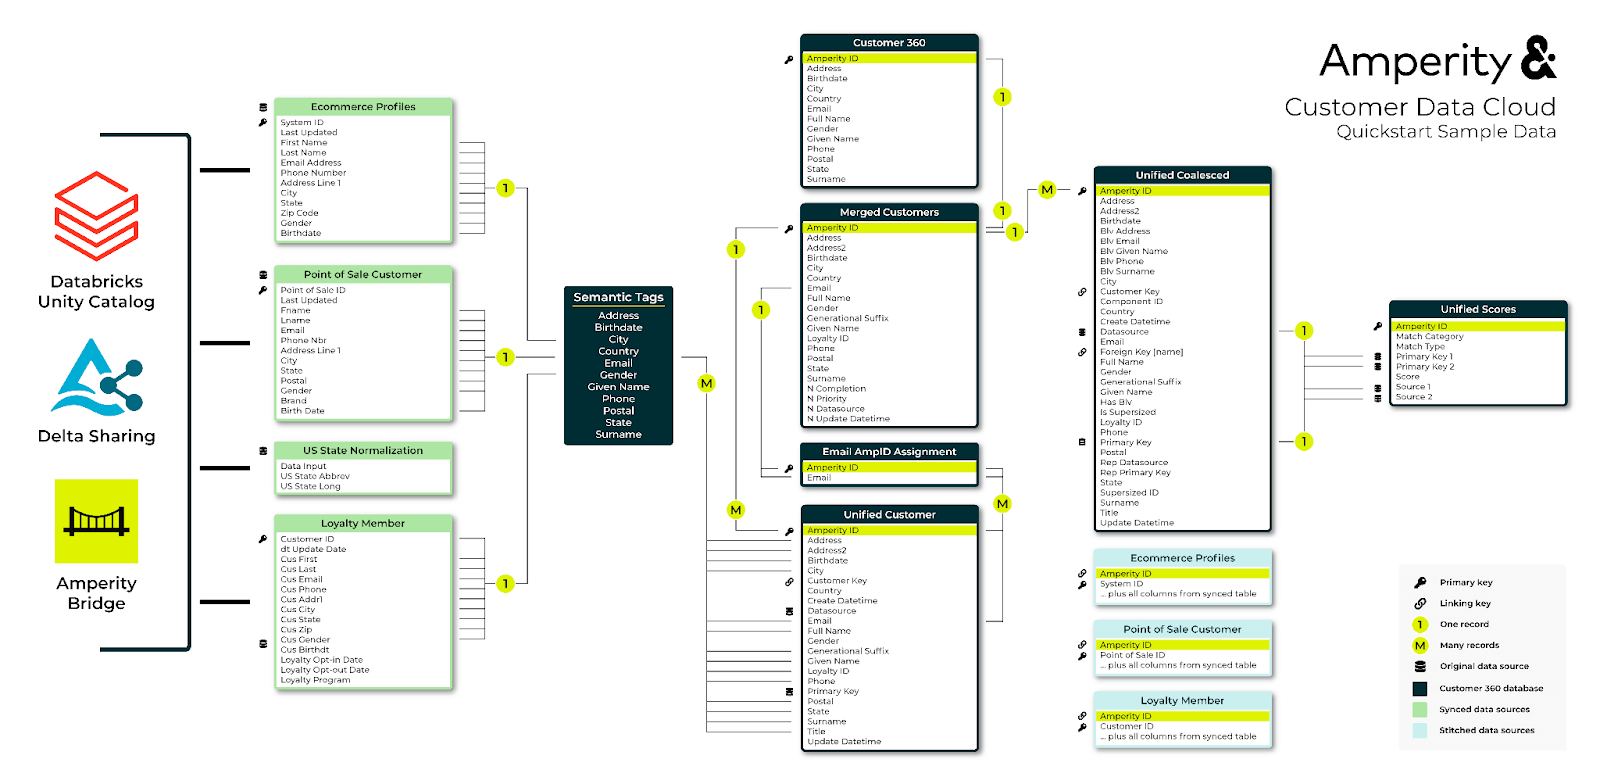Screen dimensions: 1600x784
Task: Select the blue Point of Sale Customer stitched header
Action: point(1182,629)
